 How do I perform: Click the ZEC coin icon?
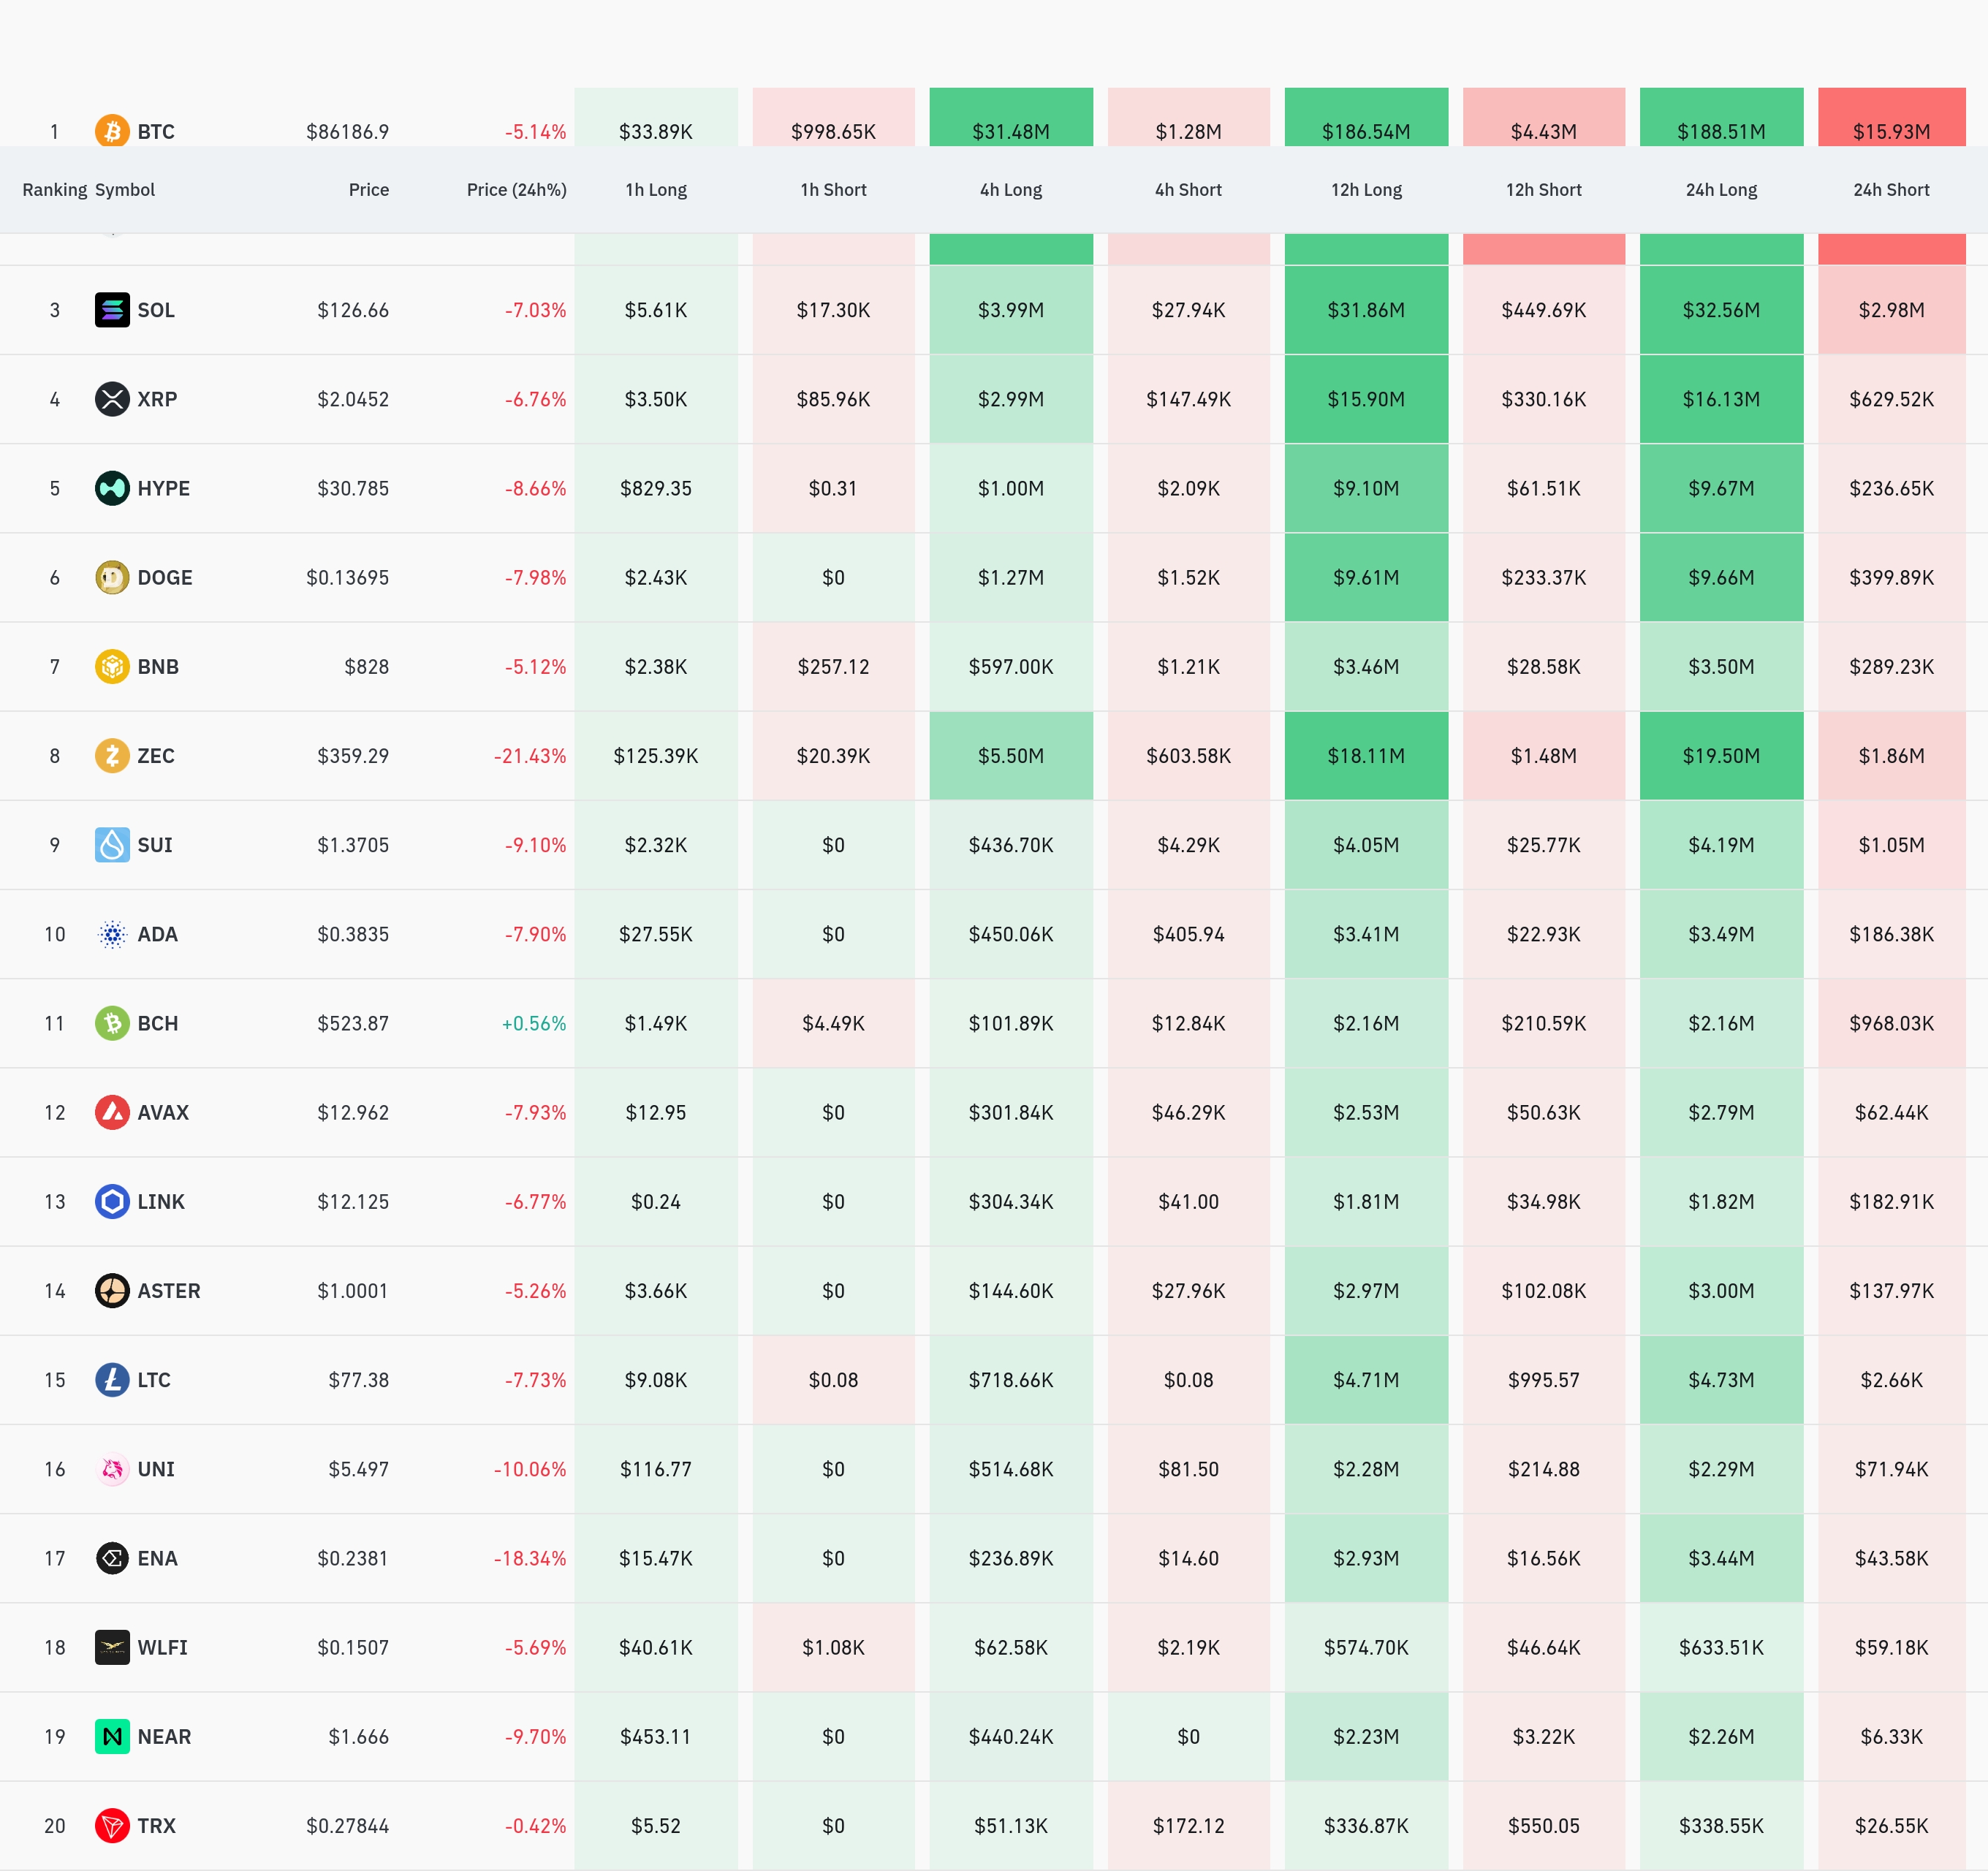coord(112,756)
